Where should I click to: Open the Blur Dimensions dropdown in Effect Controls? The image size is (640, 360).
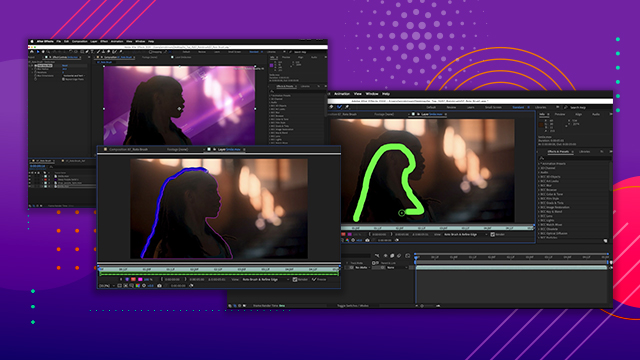[74, 76]
